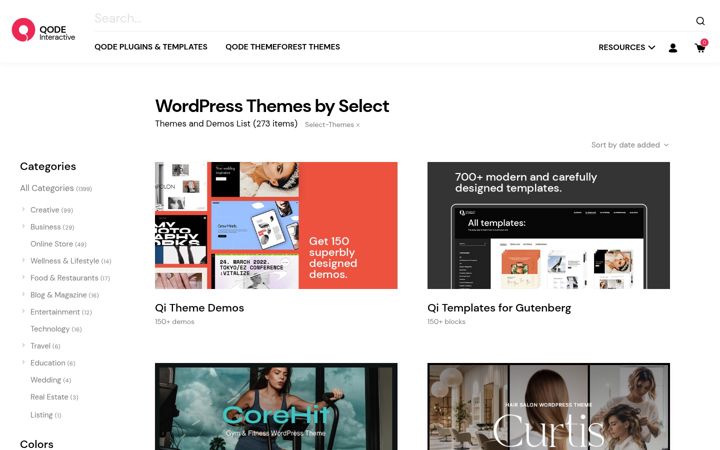Click Qi Templates for Gutenberg title
Image resolution: width=720 pixels, height=450 pixels.
tap(499, 308)
